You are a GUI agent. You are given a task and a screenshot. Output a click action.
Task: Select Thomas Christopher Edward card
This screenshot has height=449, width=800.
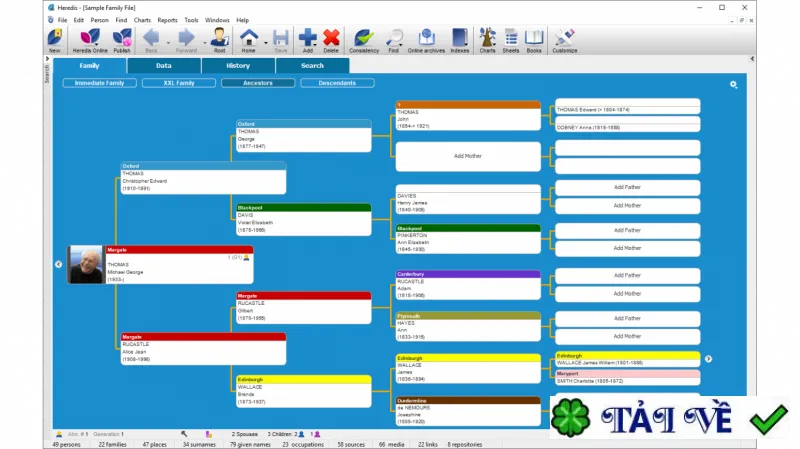click(x=203, y=178)
